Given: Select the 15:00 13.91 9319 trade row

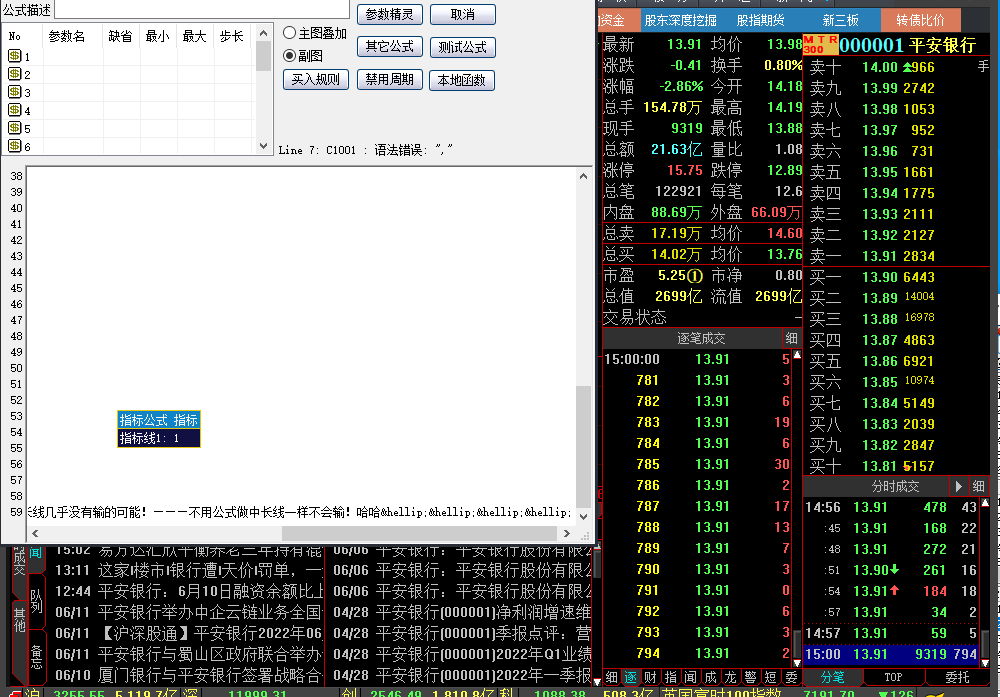Looking at the screenshot, I should click(x=891, y=654).
